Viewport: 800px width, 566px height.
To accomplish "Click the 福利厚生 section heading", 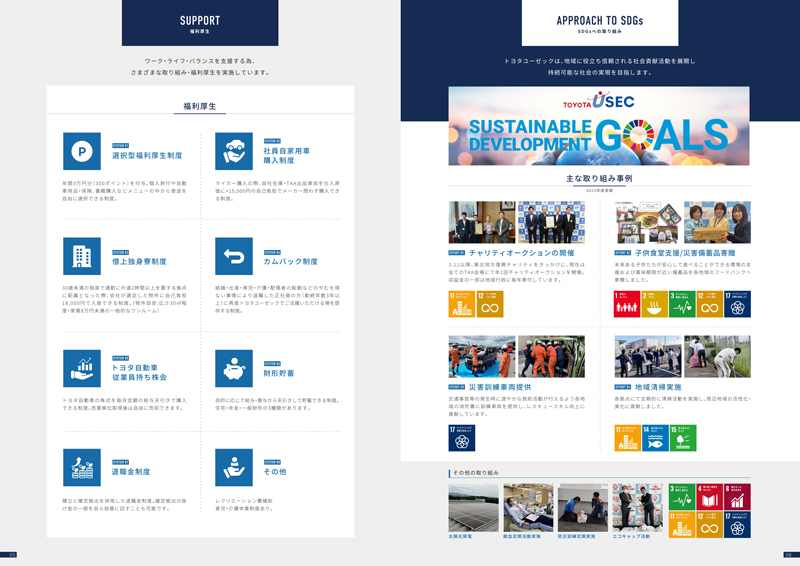I will [x=200, y=106].
